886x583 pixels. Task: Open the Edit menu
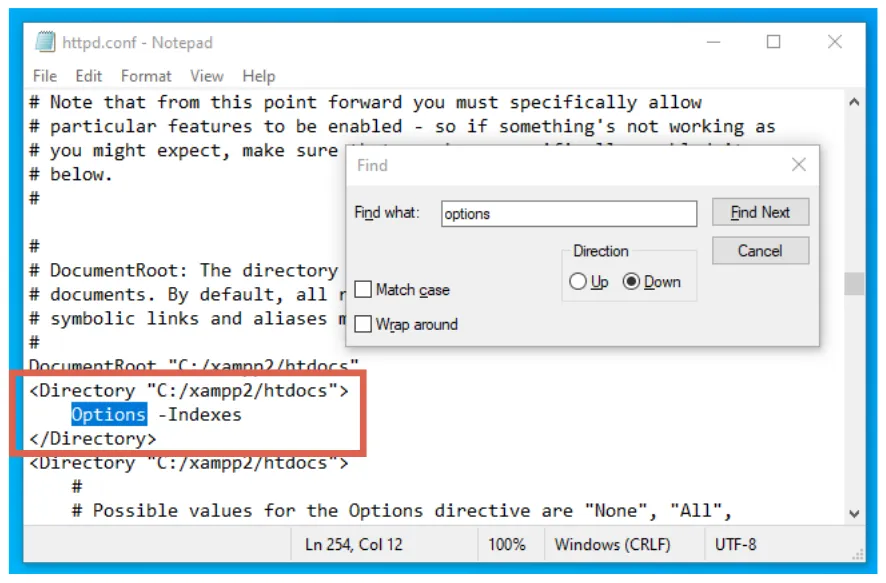(87, 75)
